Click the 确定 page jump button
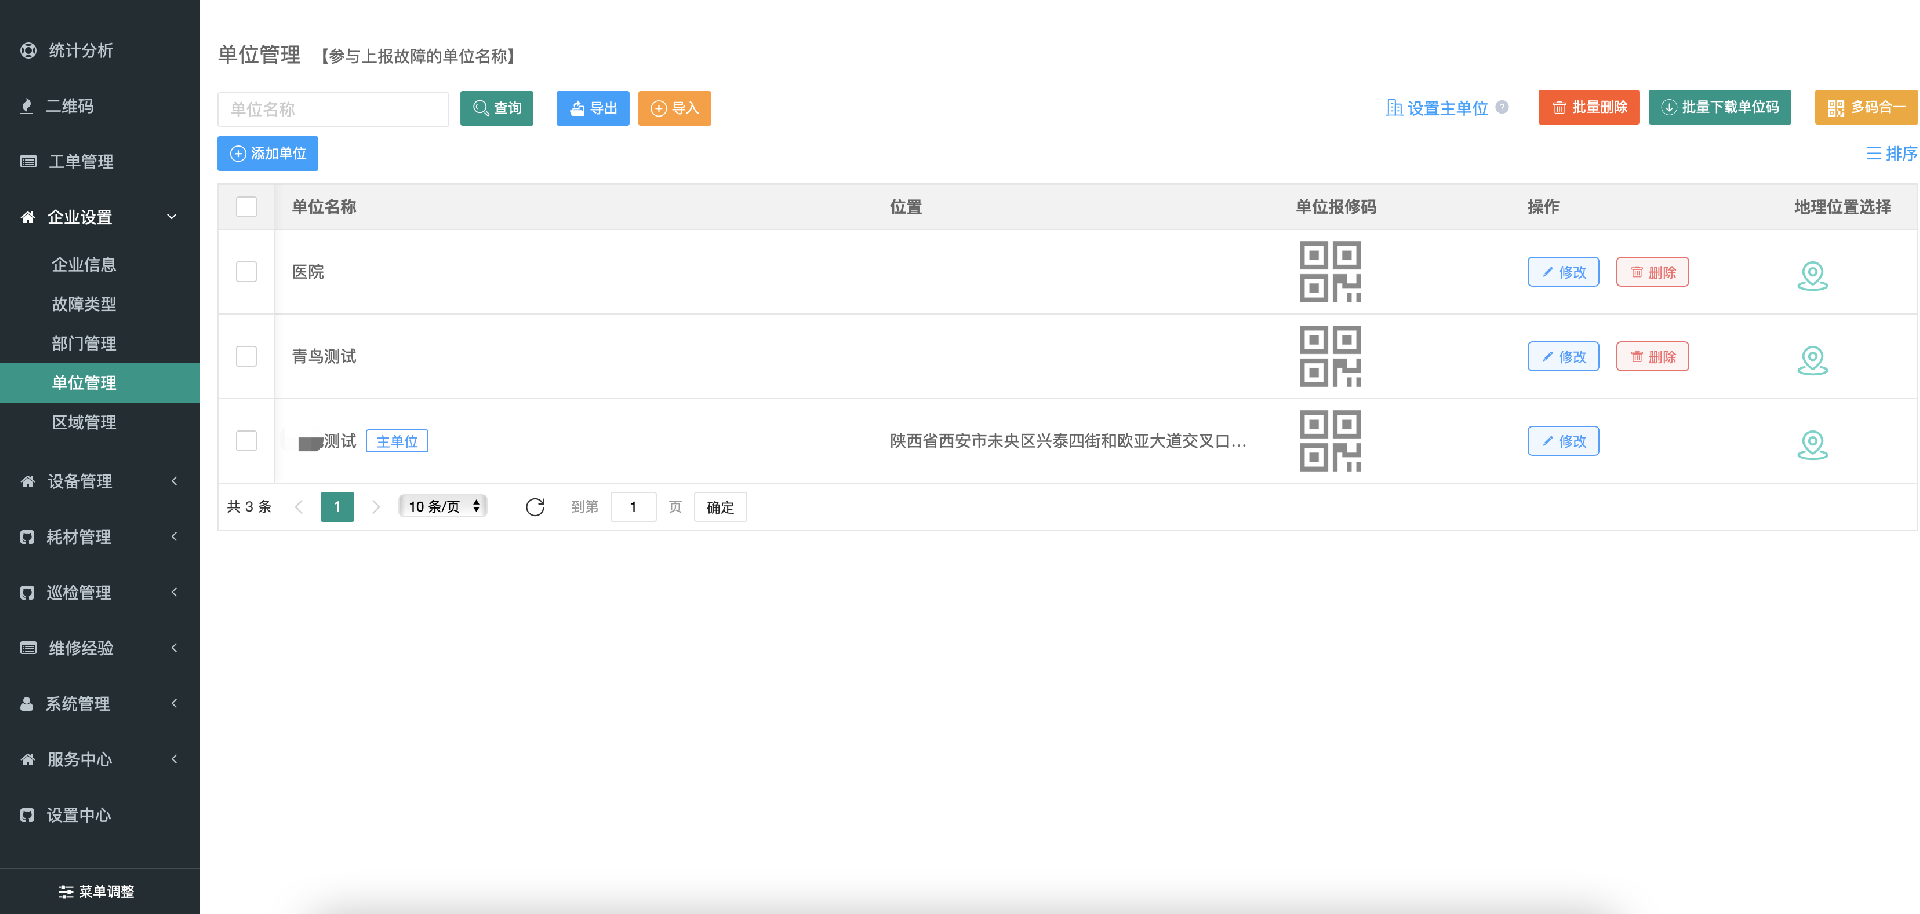This screenshot has height=914, width=1920. point(720,507)
